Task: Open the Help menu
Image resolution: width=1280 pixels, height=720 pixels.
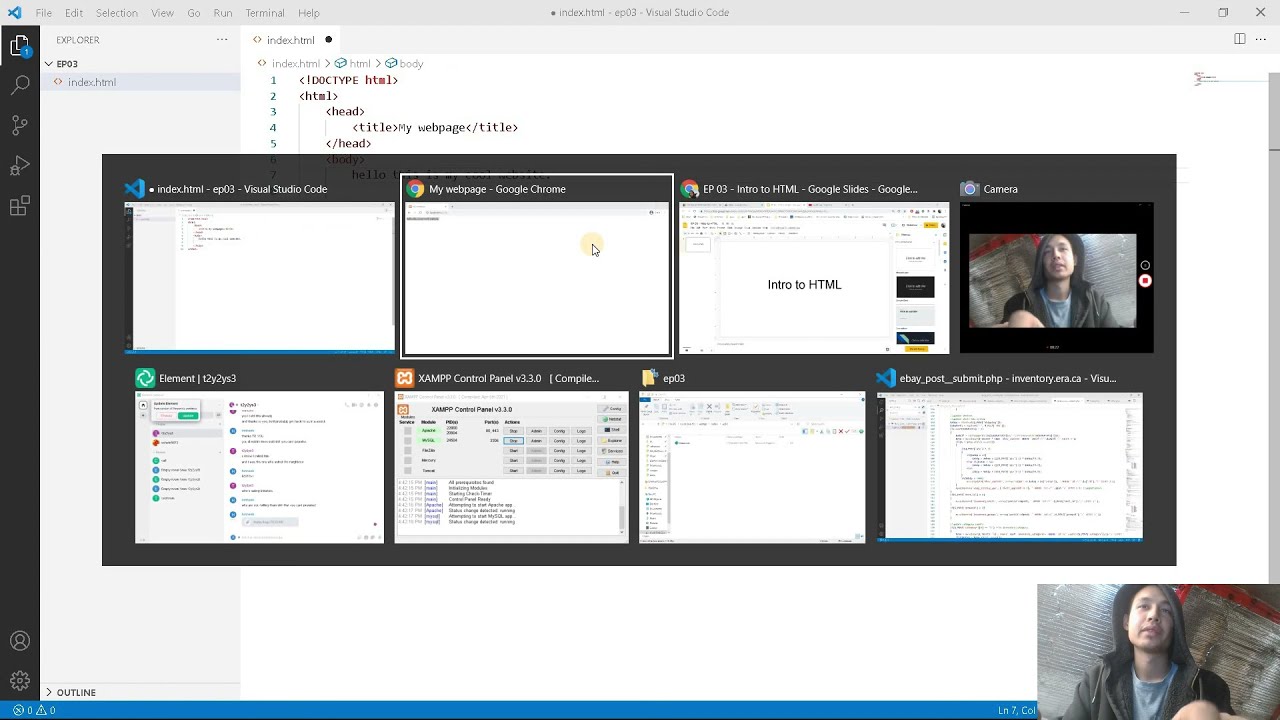Action: (309, 13)
